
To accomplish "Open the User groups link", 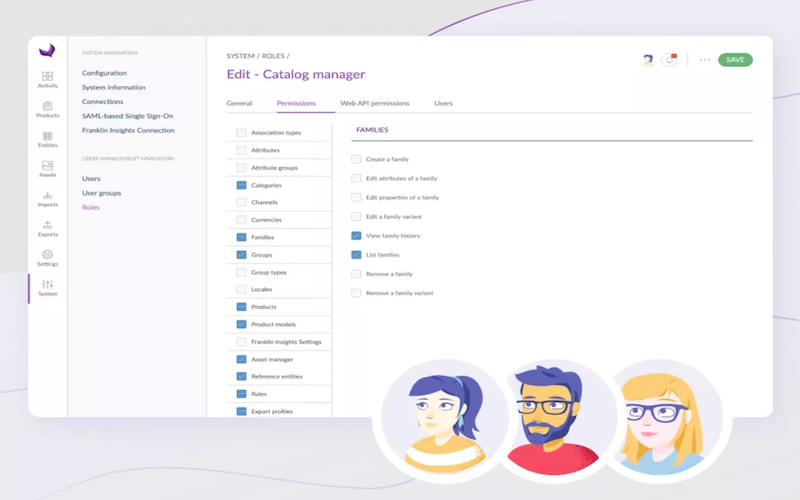I will click(101, 193).
